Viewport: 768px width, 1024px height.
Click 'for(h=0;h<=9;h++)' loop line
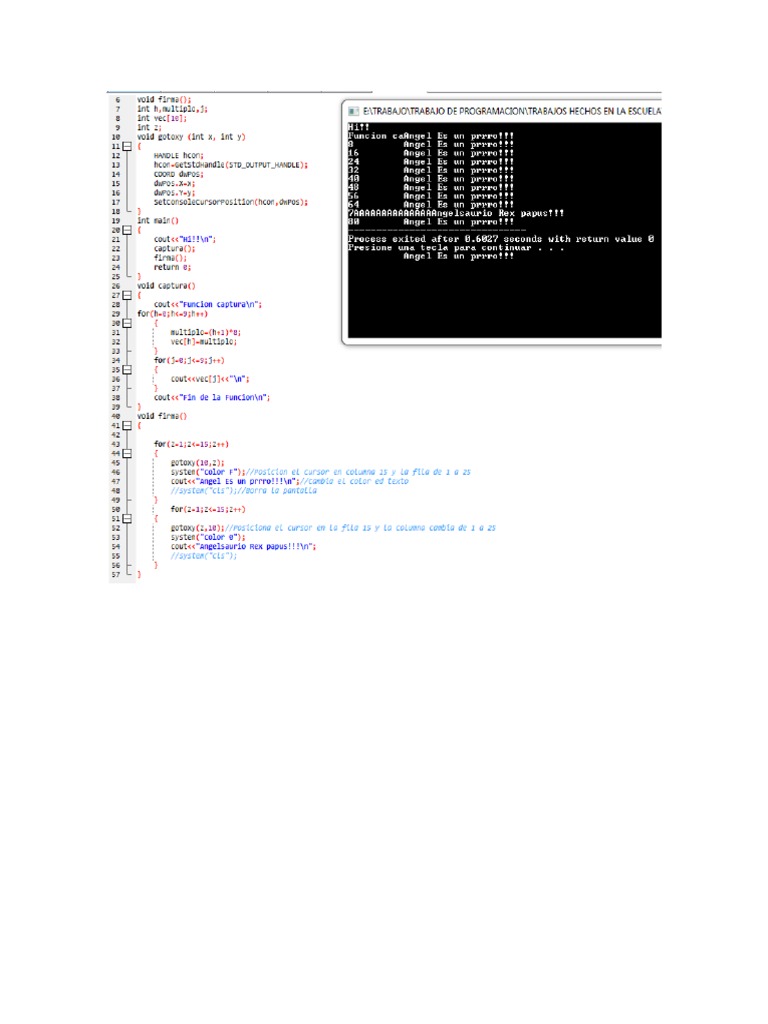pyautogui.click(x=172, y=313)
